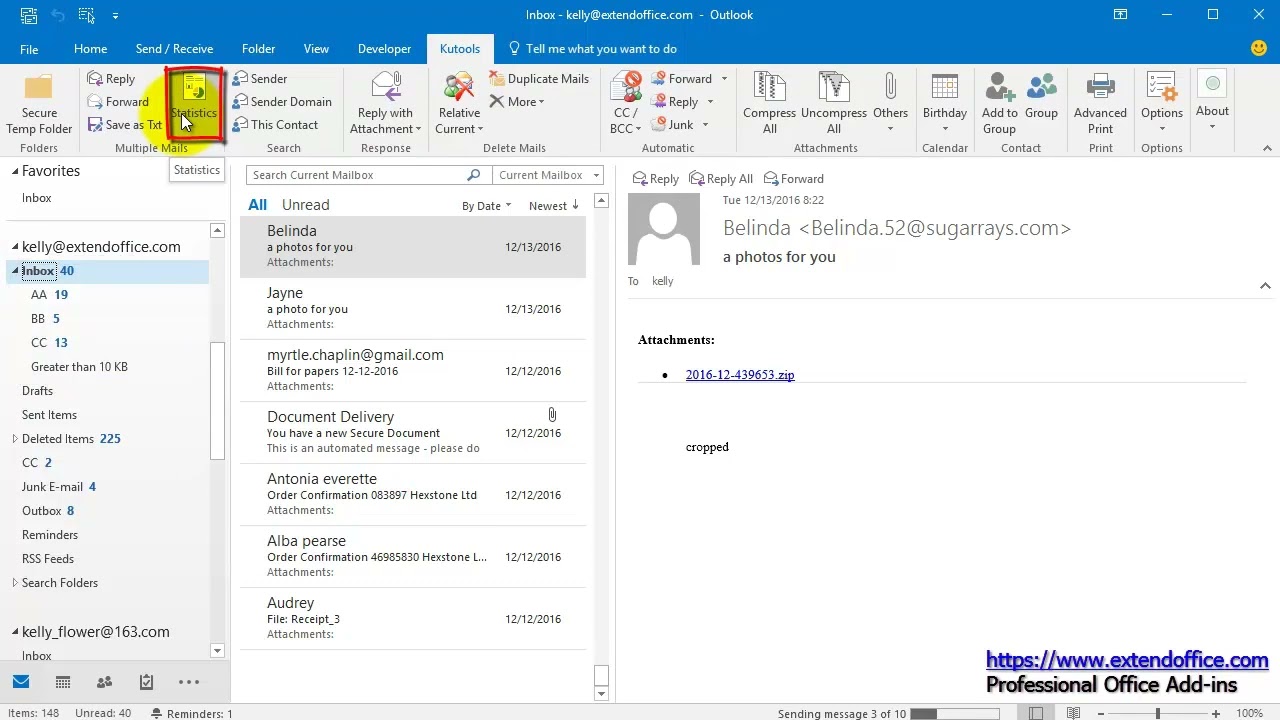Open the Birthday calendar tool
This screenshot has width=1280, height=720.
[944, 104]
